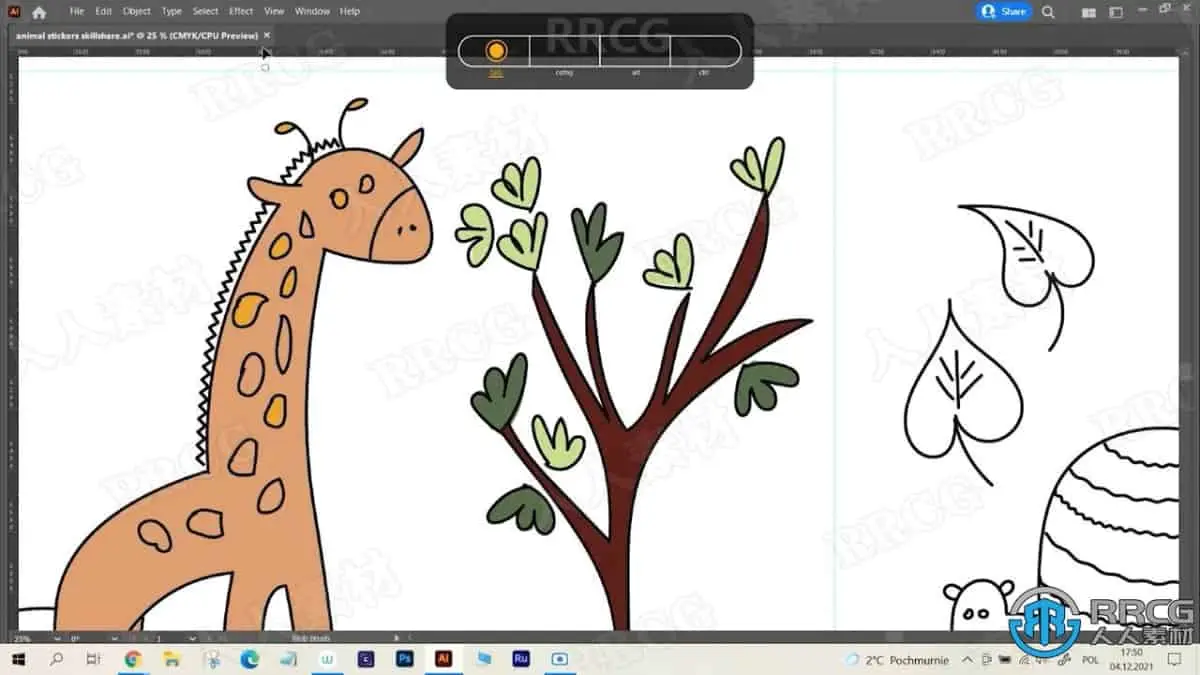Click the Blob Brush status text

pyautogui.click(x=309, y=638)
